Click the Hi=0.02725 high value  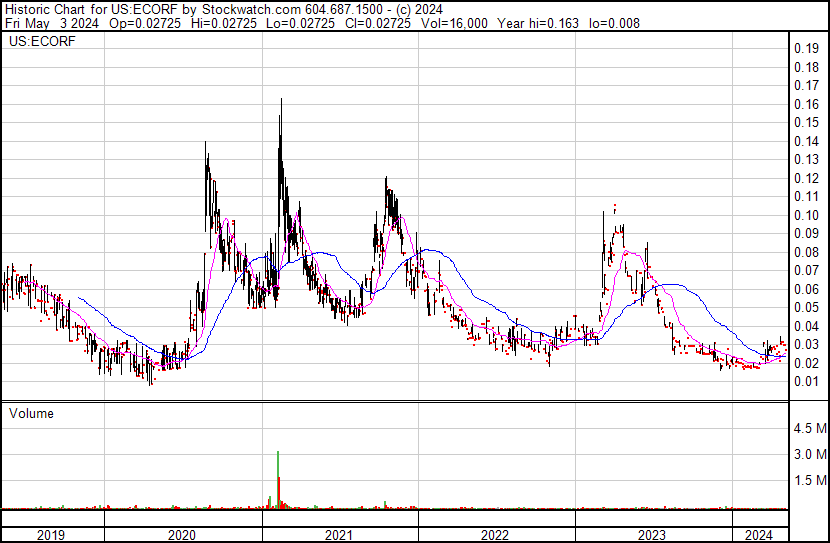click(x=223, y=23)
